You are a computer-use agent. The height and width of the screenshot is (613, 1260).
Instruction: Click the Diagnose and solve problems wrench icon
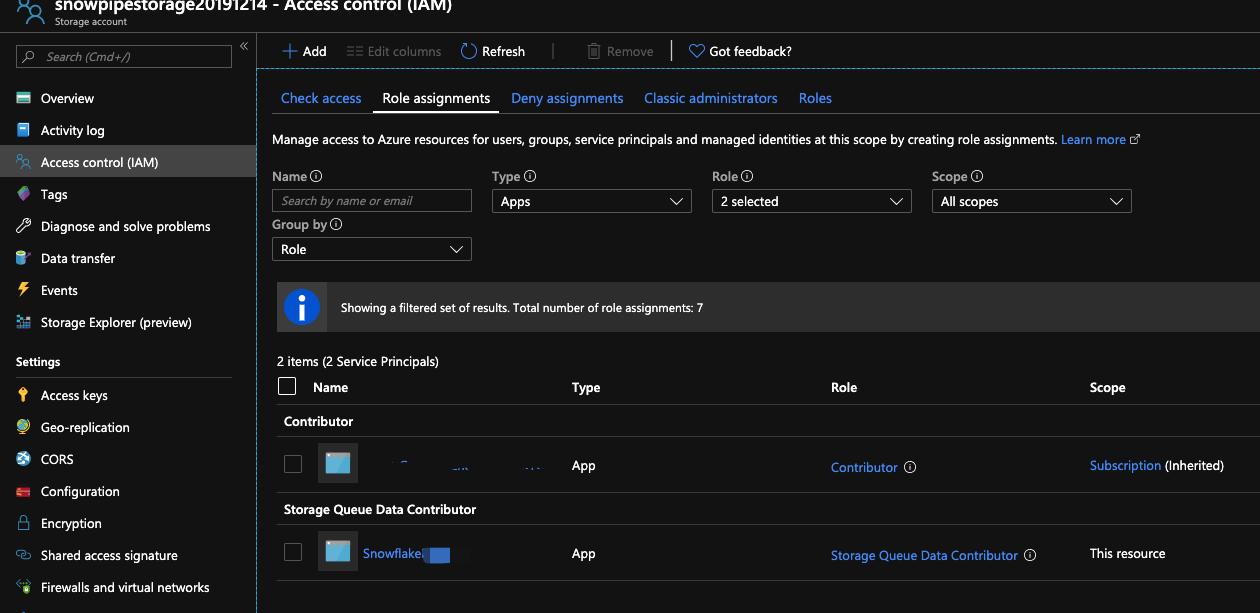click(x=23, y=226)
